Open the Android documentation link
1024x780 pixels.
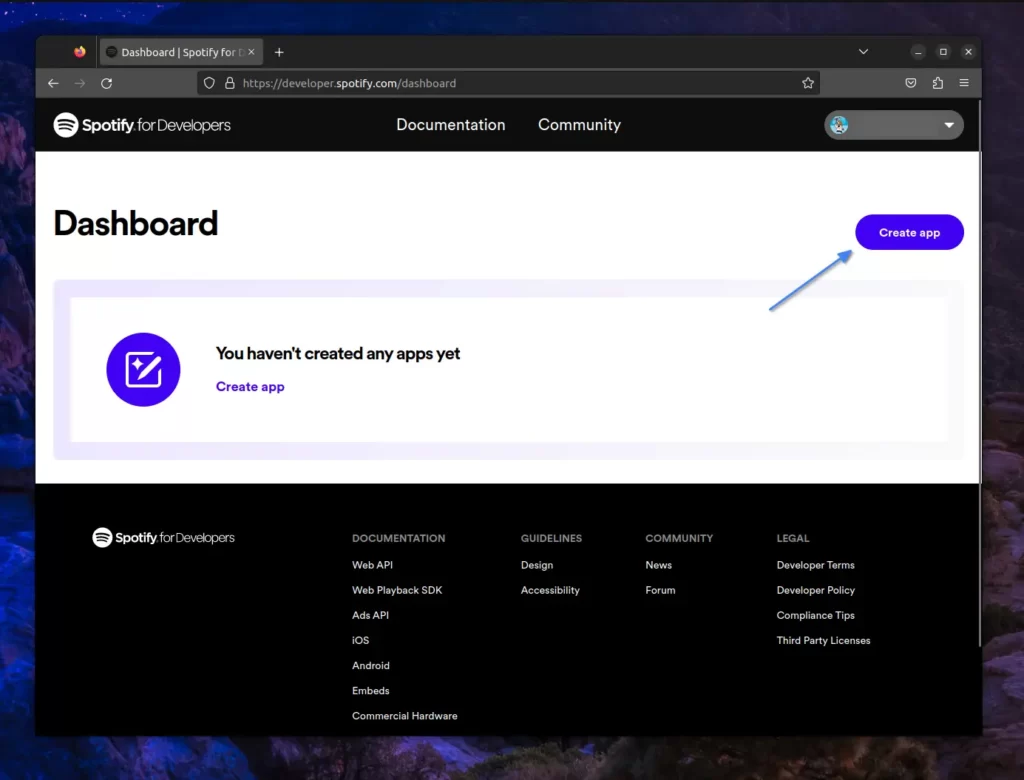click(371, 666)
